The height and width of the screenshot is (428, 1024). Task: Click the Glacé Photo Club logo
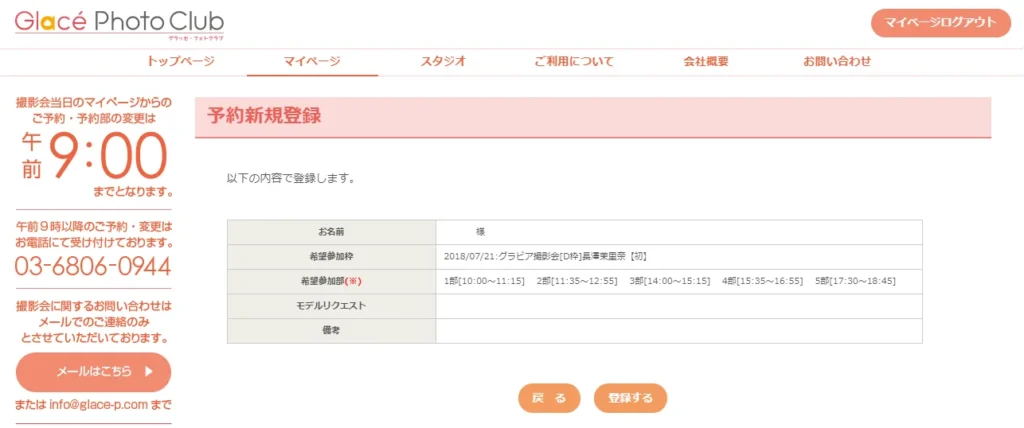coord(119,22)
